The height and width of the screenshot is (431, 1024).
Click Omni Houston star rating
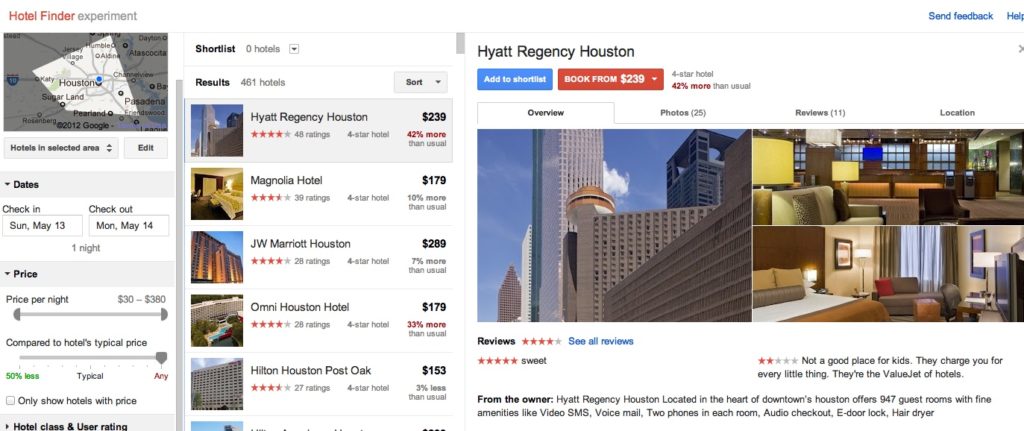270,325
